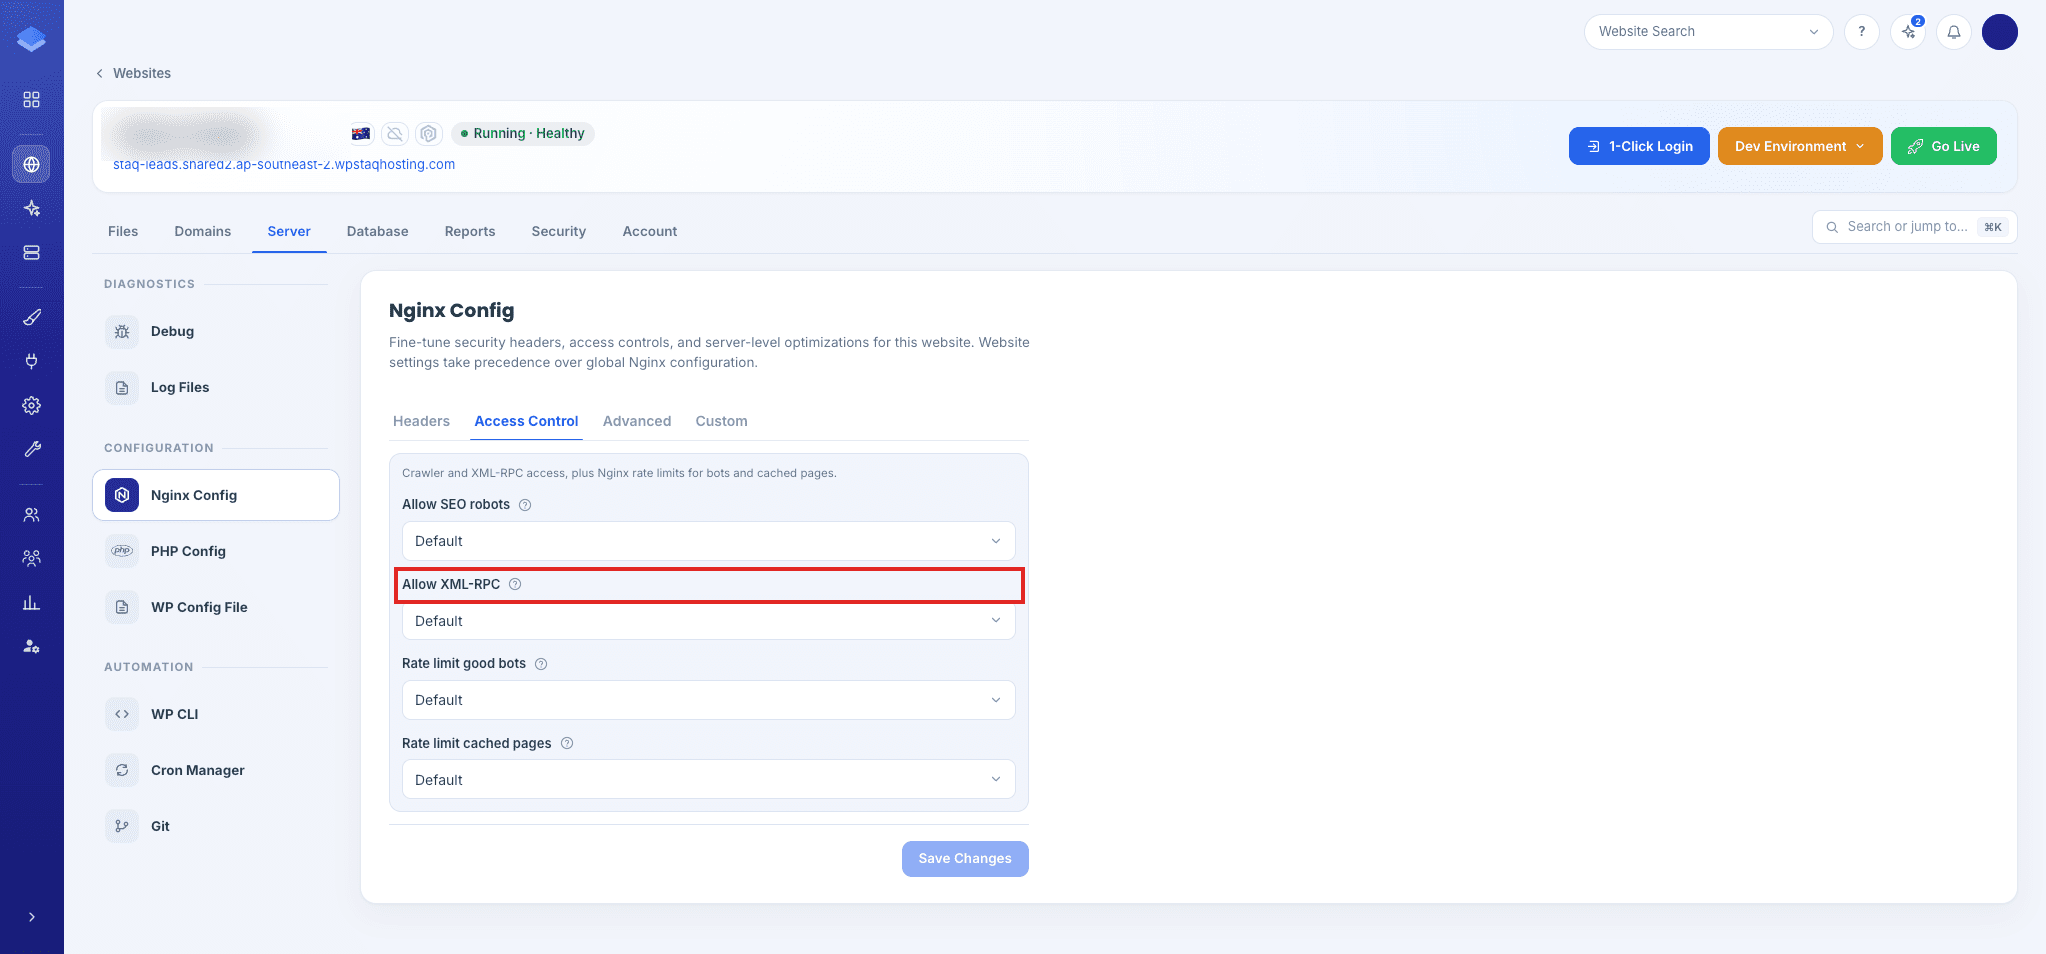Image resolution: width=2046 pixels, height=954 pixels.
Task: Switch to the Database tab
Action: (x=377, y=231)
